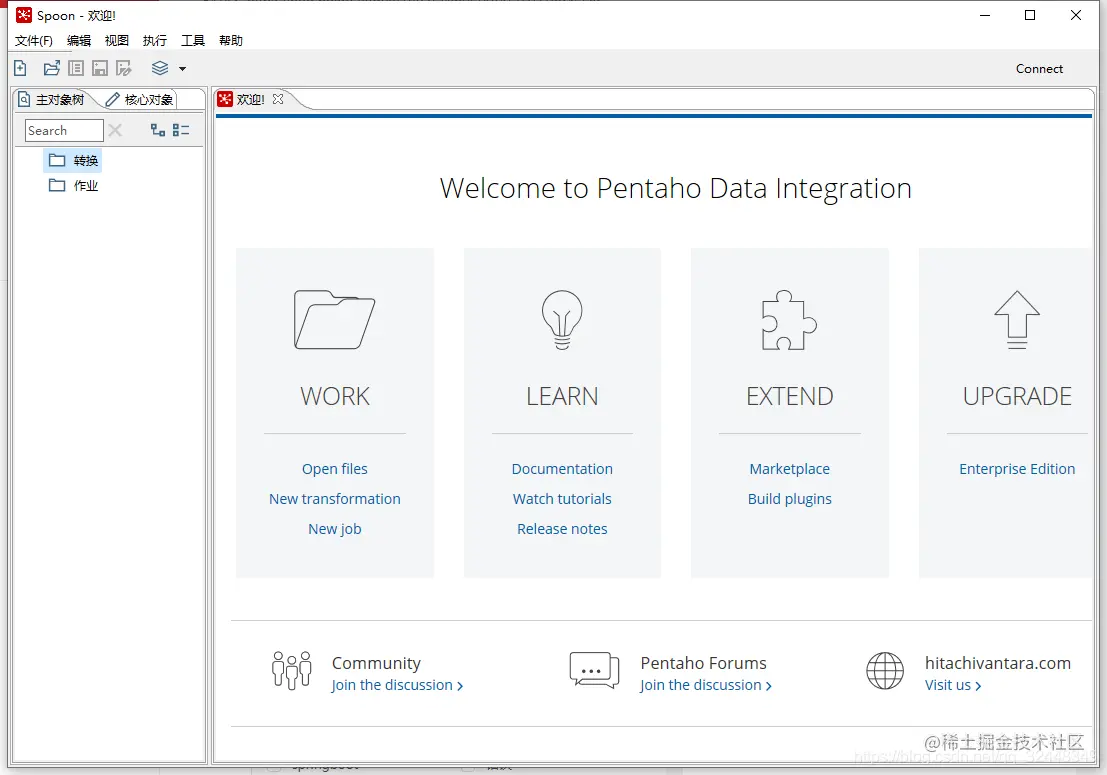Screen dimensions: 1107x775
Task: Open the 工具 menu
Action: coord(193,41)
